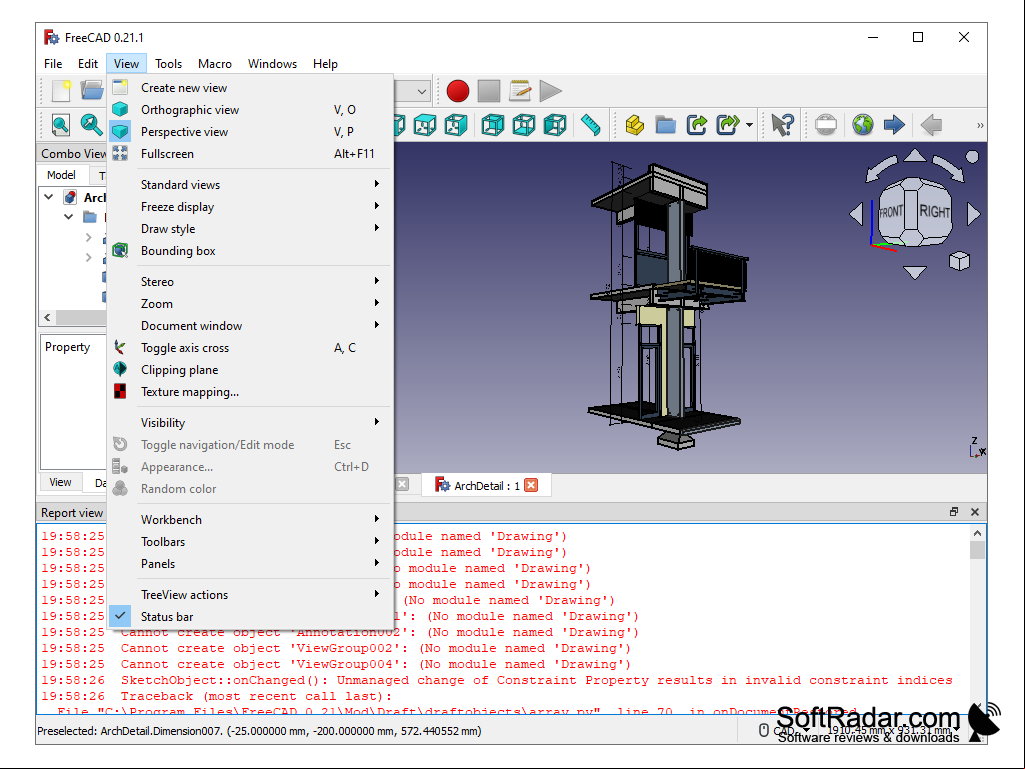1025x769 pixels.
Task: Expand hidden toolbar items chevron
Action: point(980,126)
